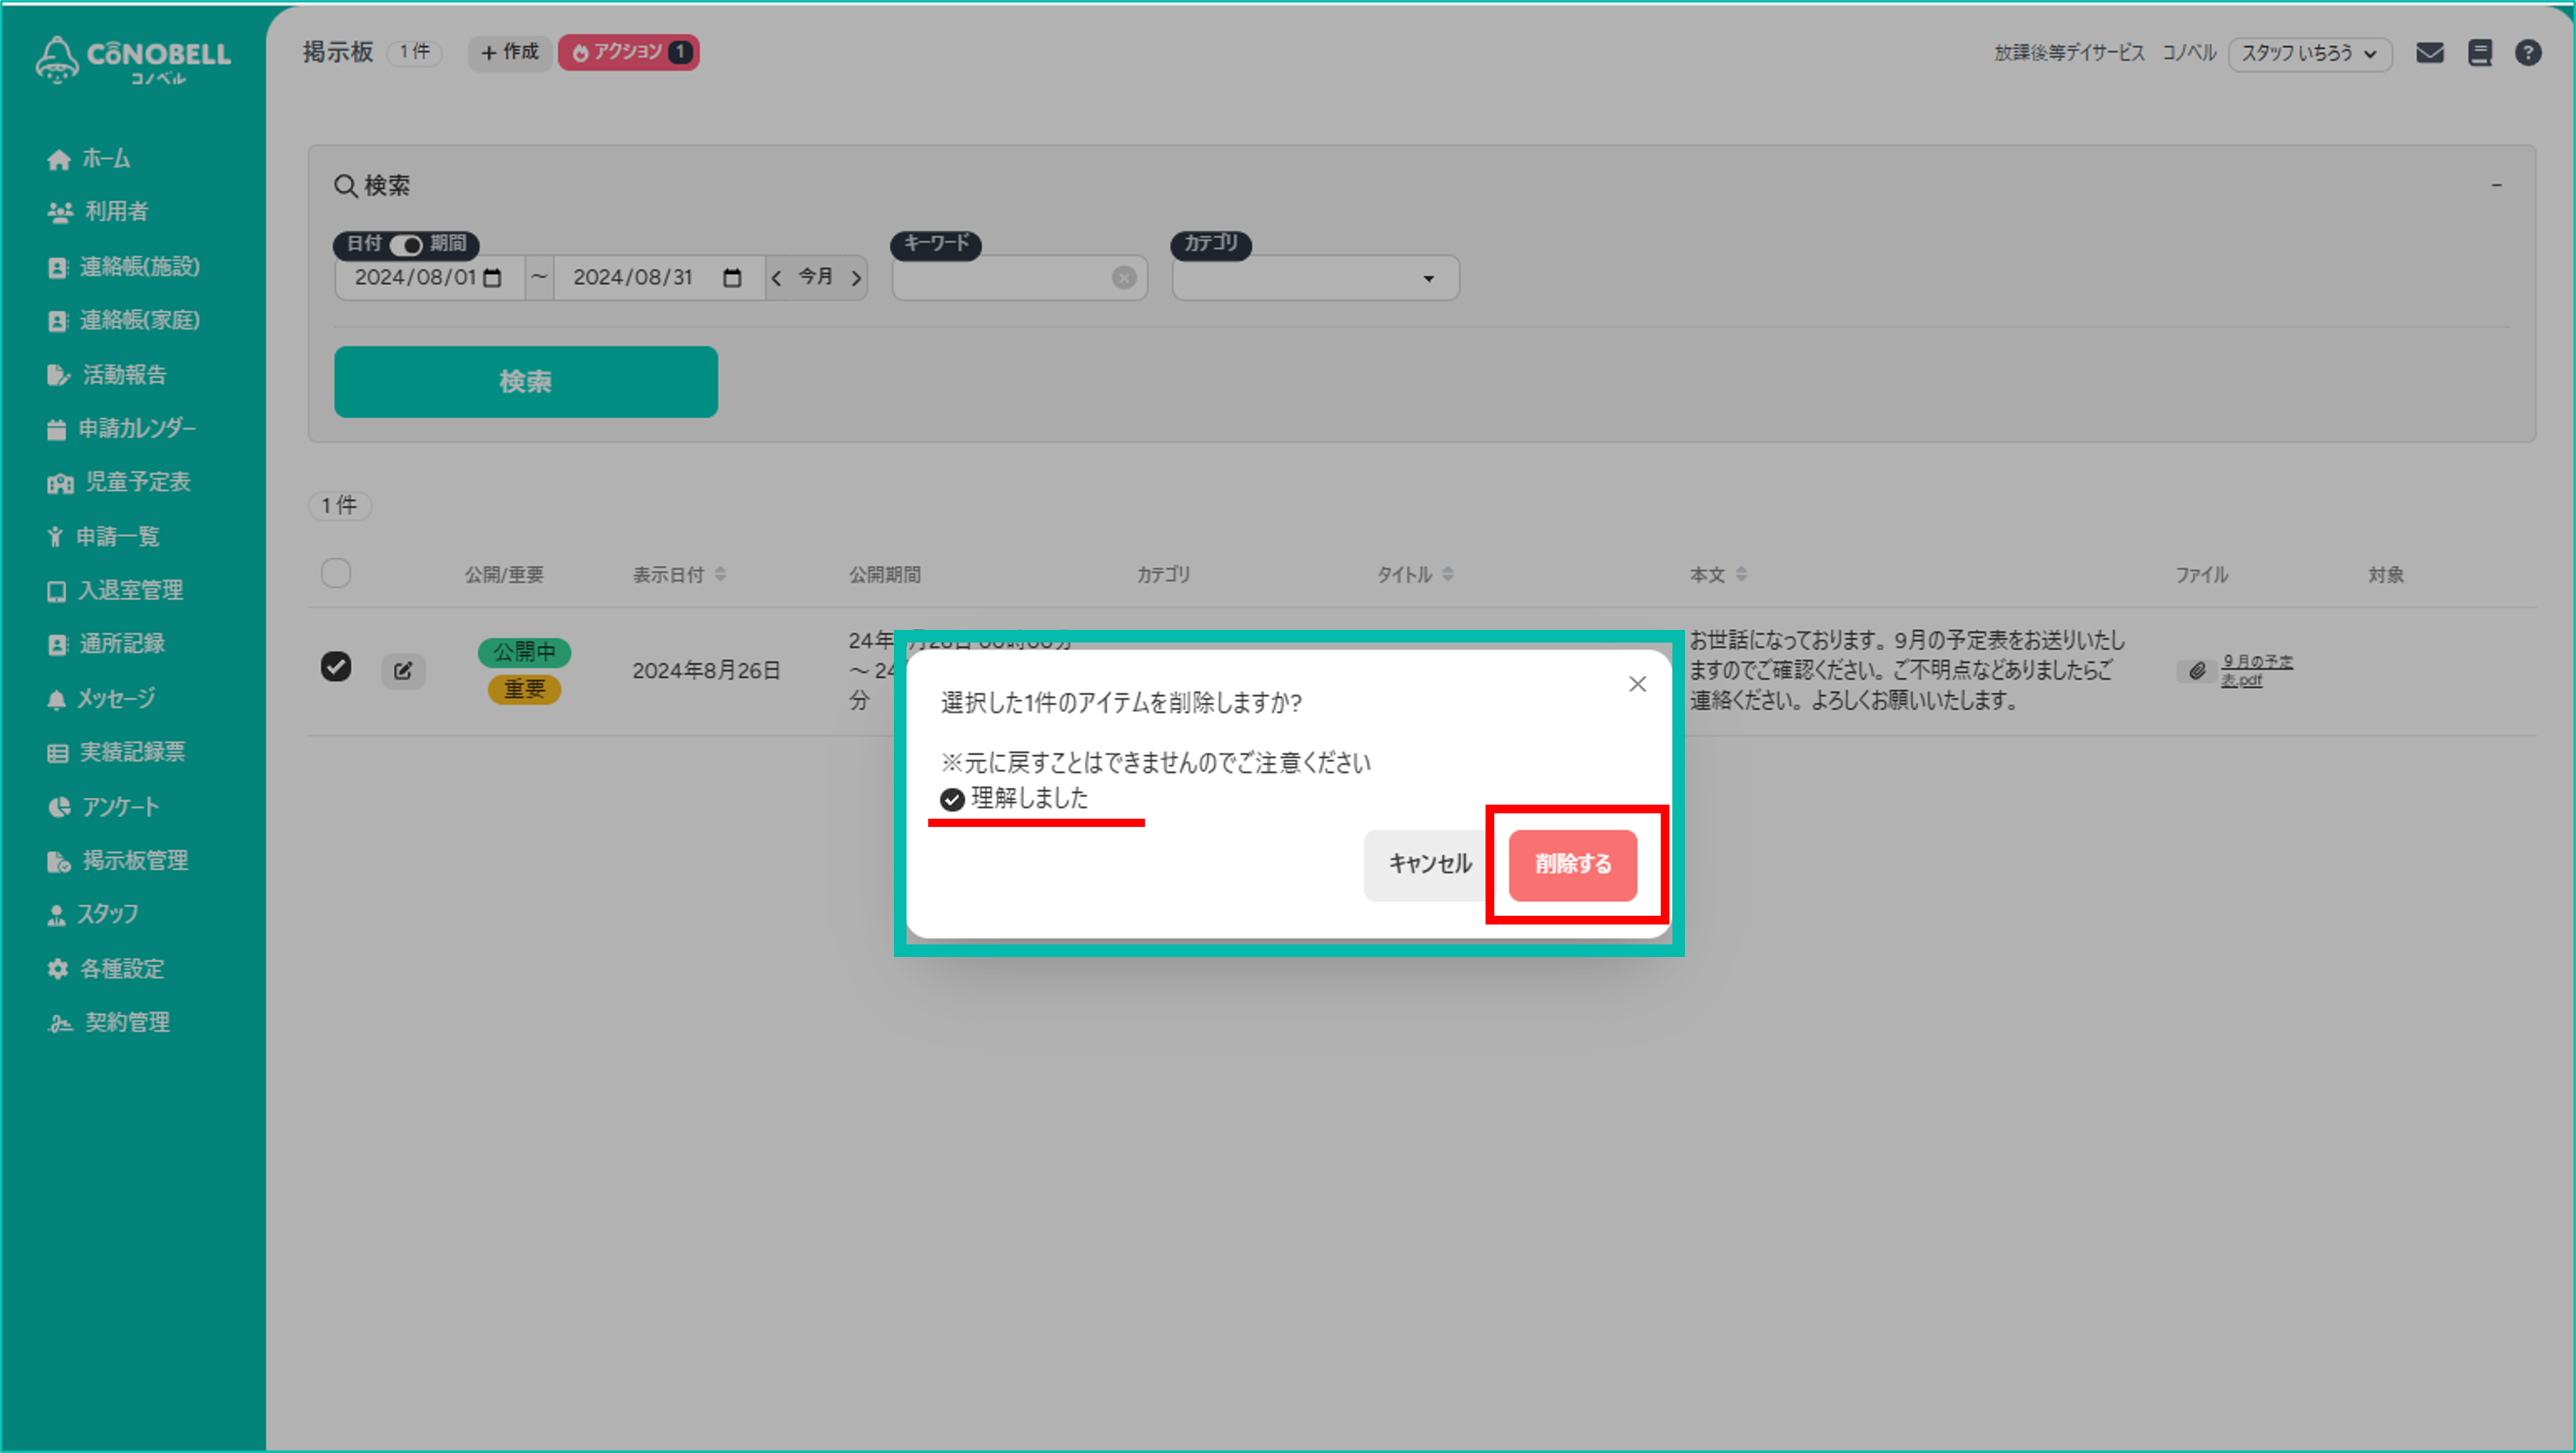This screenshot has height=1453, width=2576.
Task: Go to previous month with left chevron
Action: click(x=777, y=278)
